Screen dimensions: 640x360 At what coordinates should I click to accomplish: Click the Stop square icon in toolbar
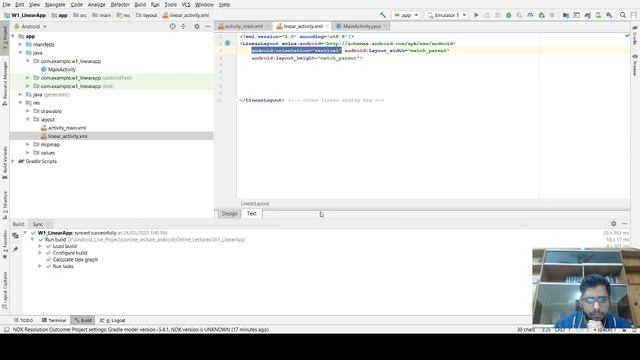pos(552,15)
